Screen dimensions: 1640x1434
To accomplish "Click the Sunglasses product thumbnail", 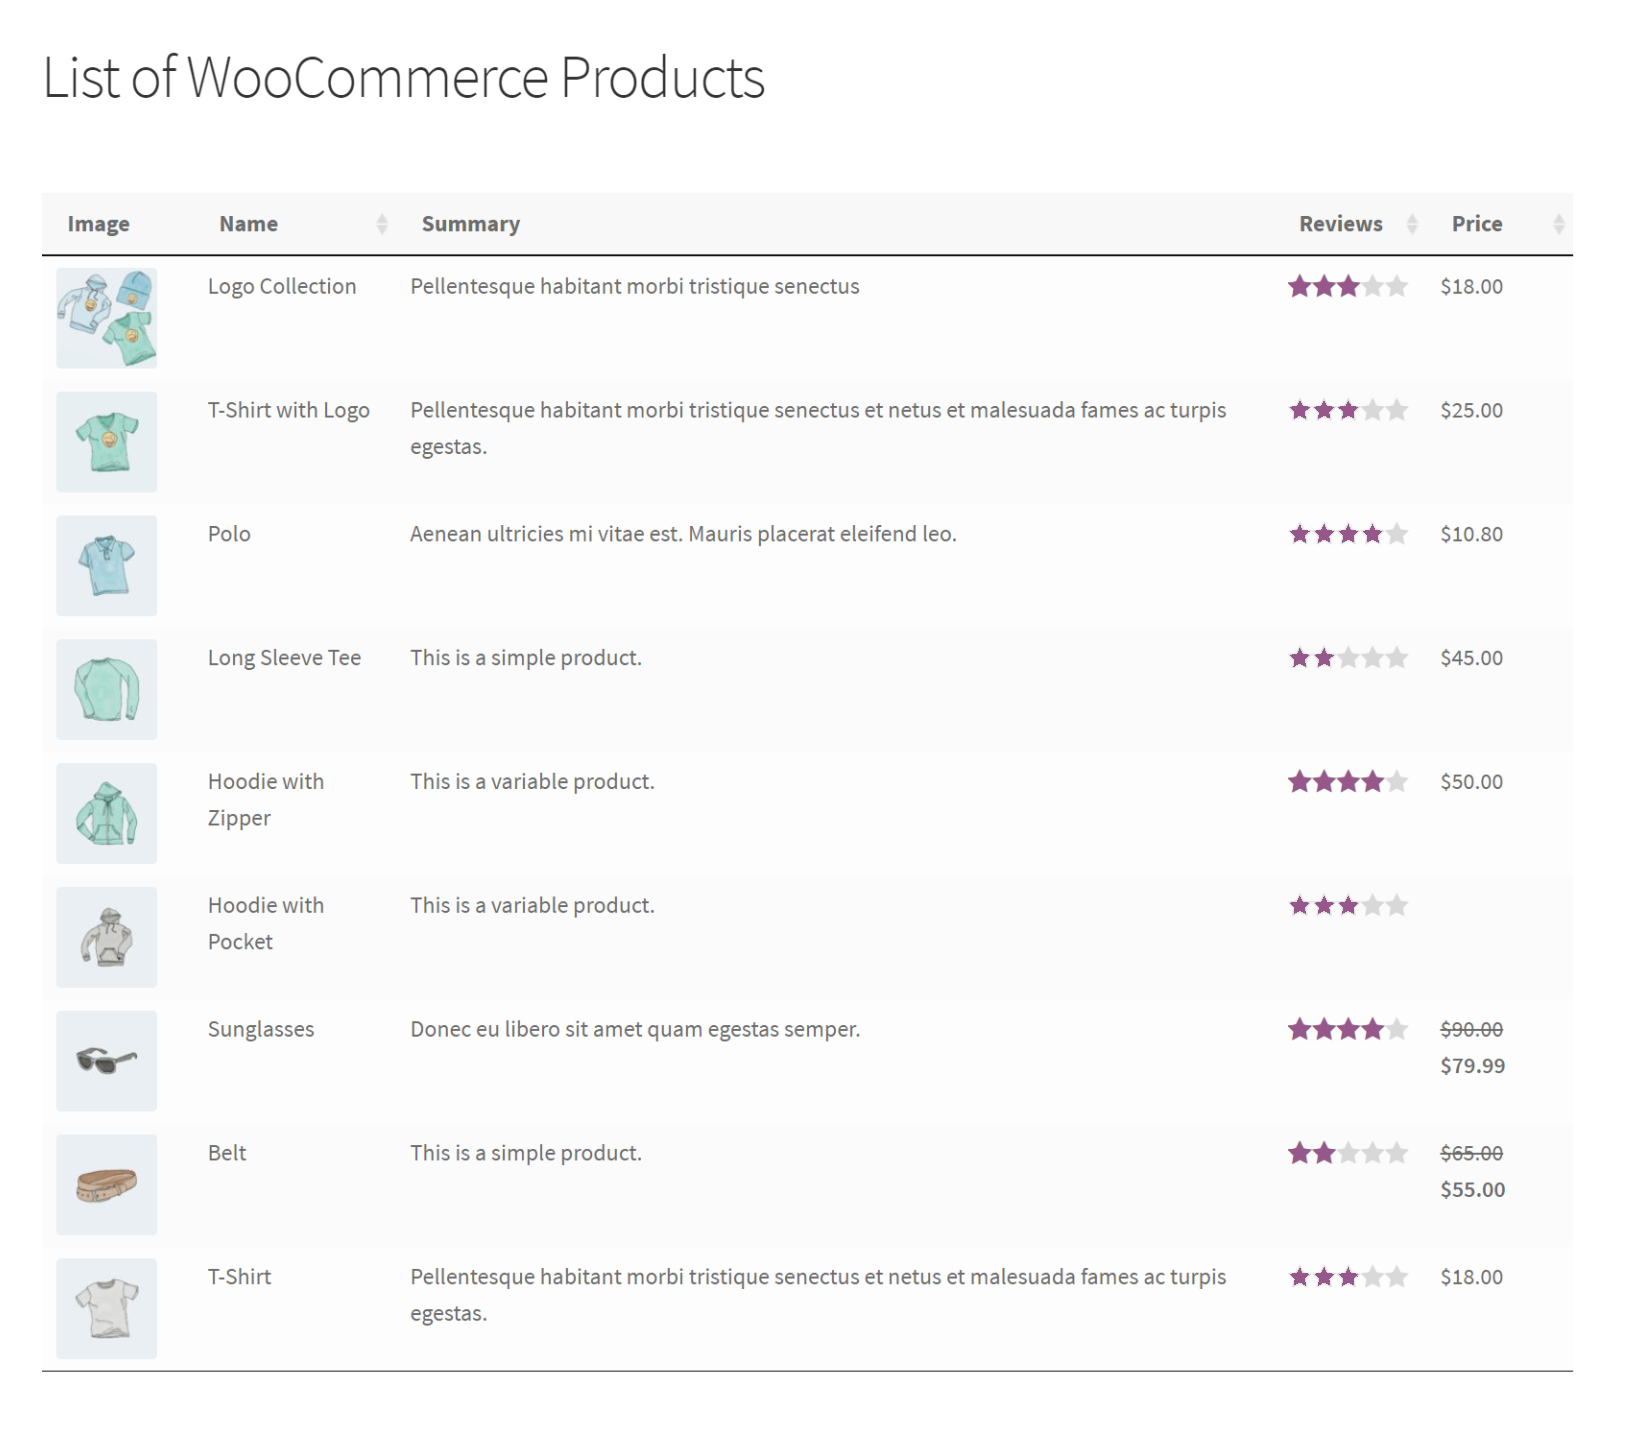I will 106,1060.
